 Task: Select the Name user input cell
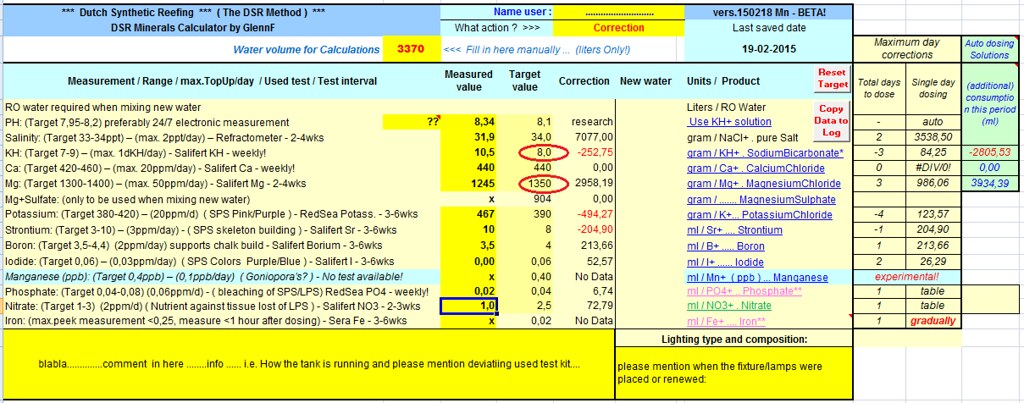tap(618, 12)
